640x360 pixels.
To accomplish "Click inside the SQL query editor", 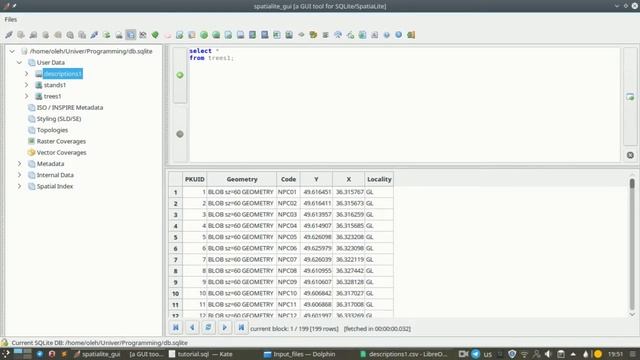I will 404,104.
